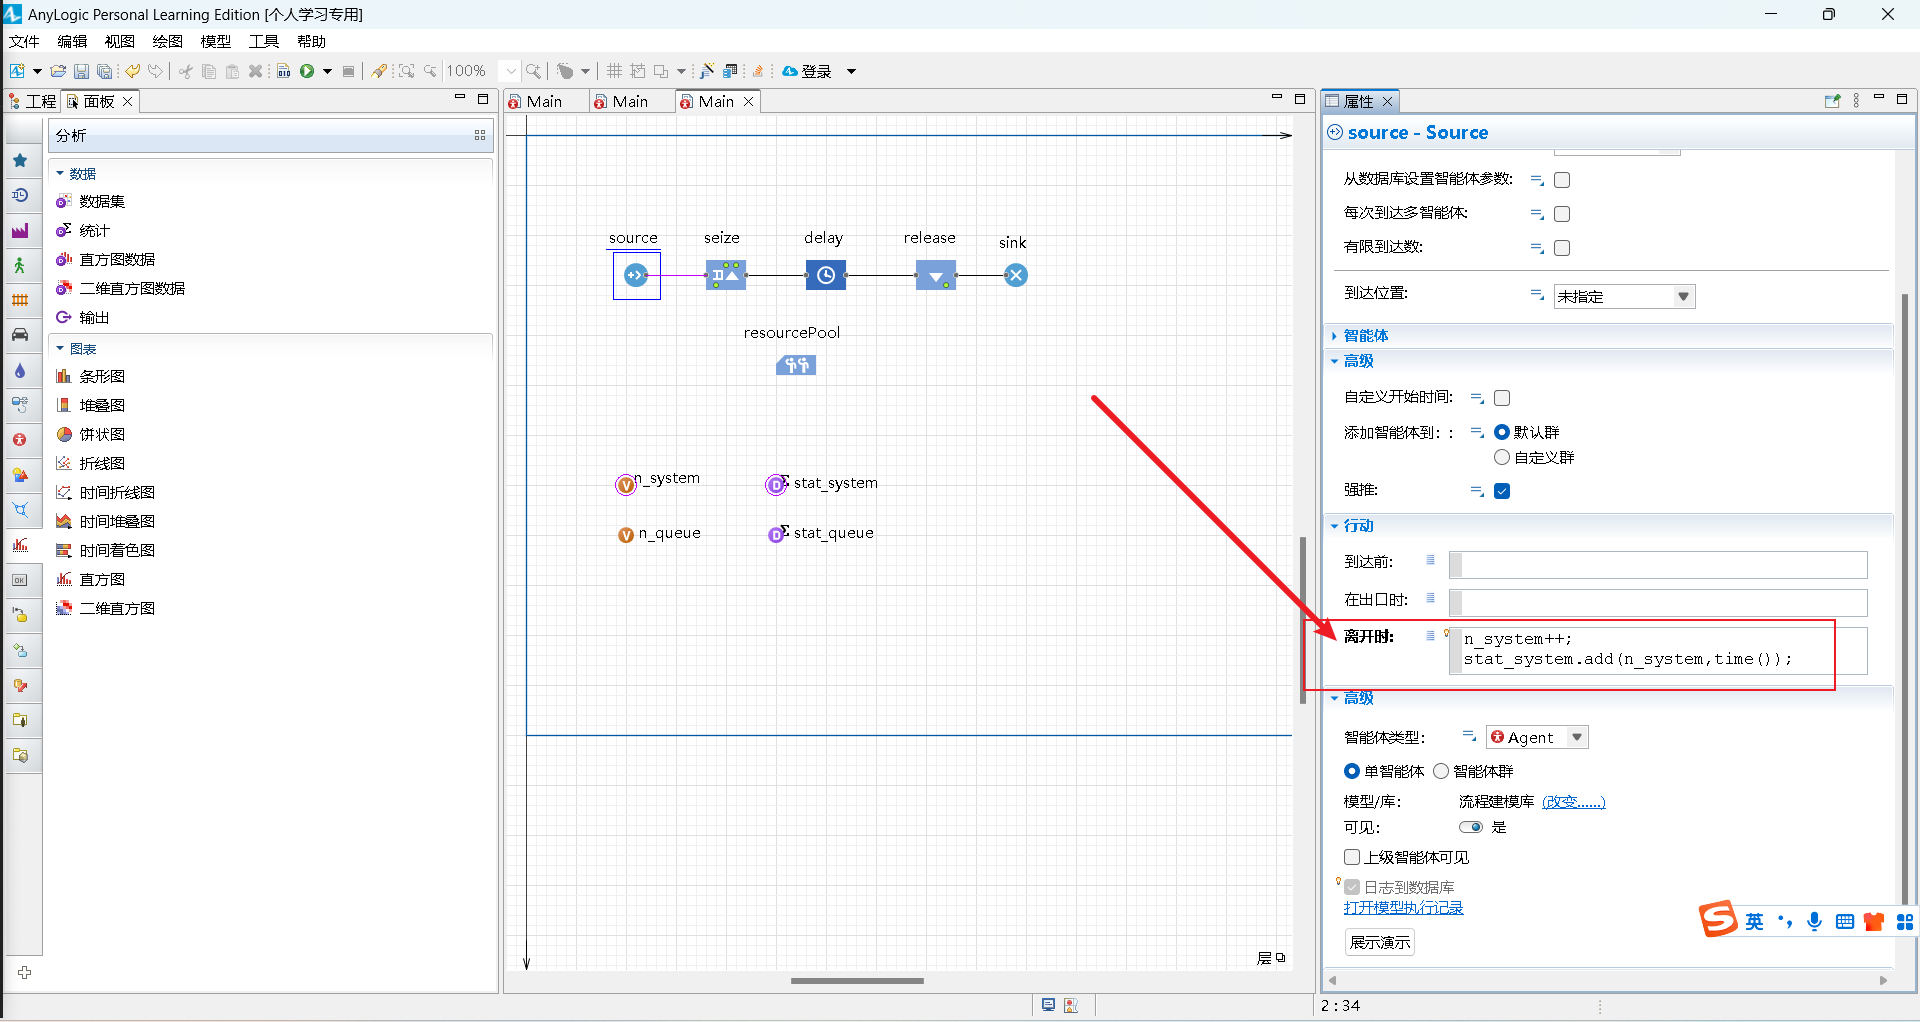Open the Fluid Library droplet palette
Viewport: 1920px width, 1022px height.
[20, 370]
